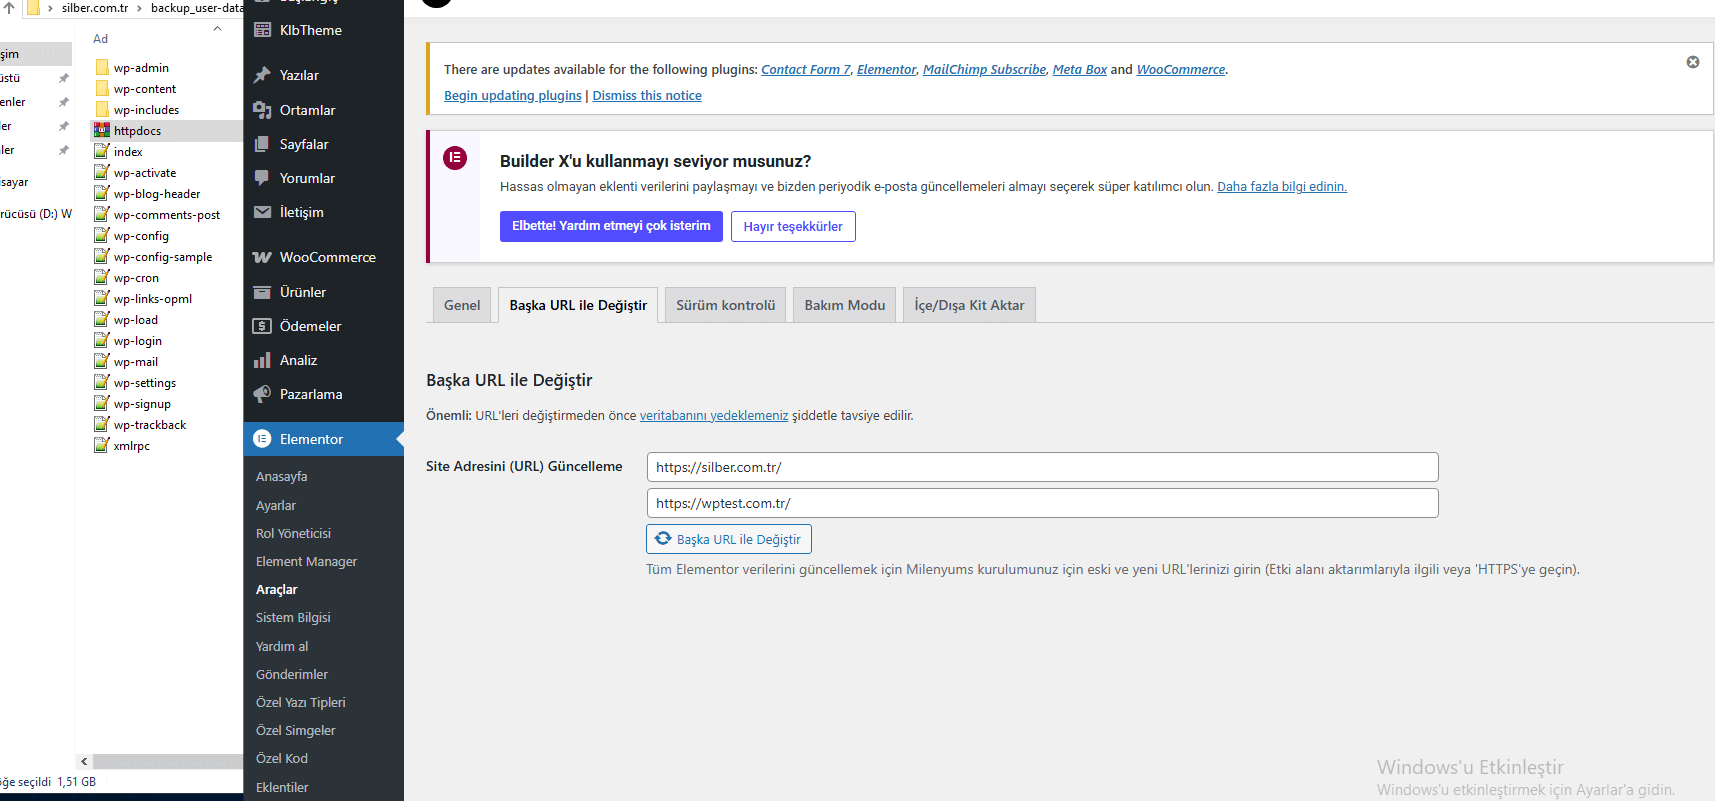Image resolution: width=1715 pixels, height=801 pixels.
Task: Click the Ortamlar media icon
Action: click(x=262, y=110)
